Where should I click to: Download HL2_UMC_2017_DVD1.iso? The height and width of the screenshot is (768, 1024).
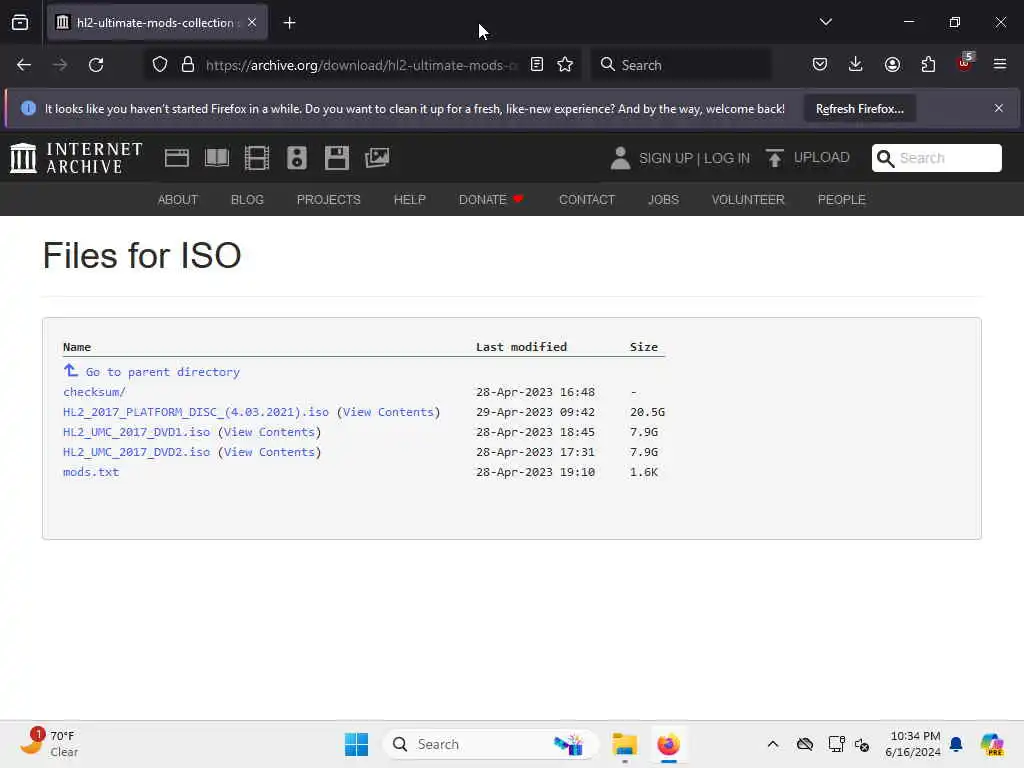[136, 432]
